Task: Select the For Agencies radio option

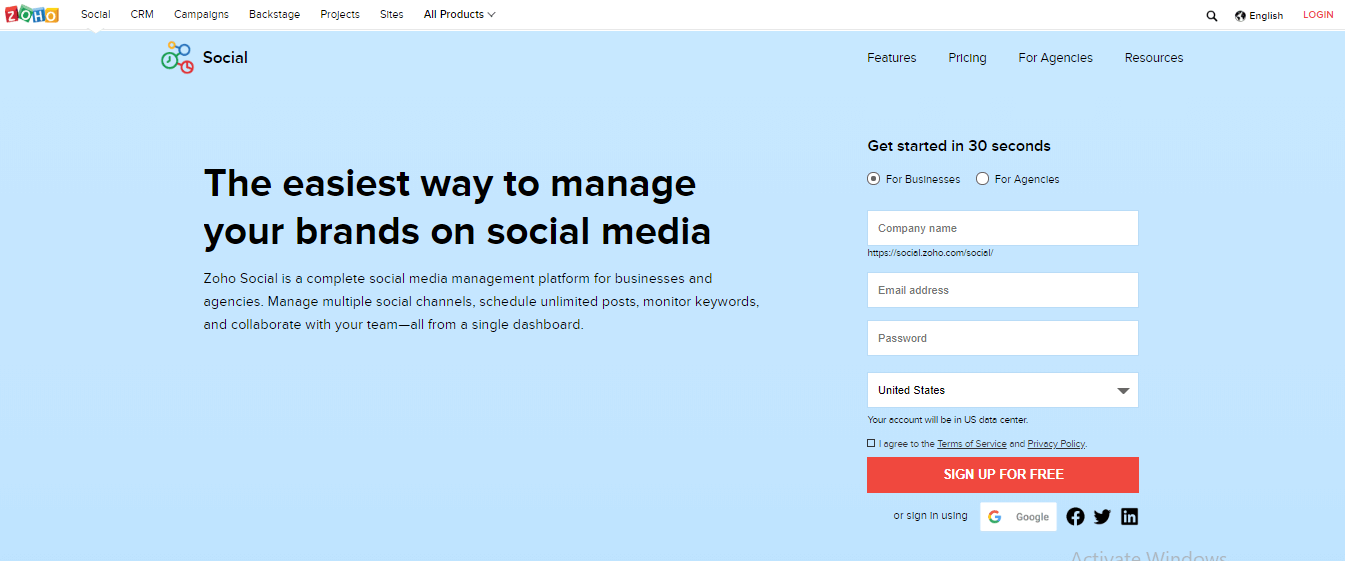Action: tap(982, 179)
